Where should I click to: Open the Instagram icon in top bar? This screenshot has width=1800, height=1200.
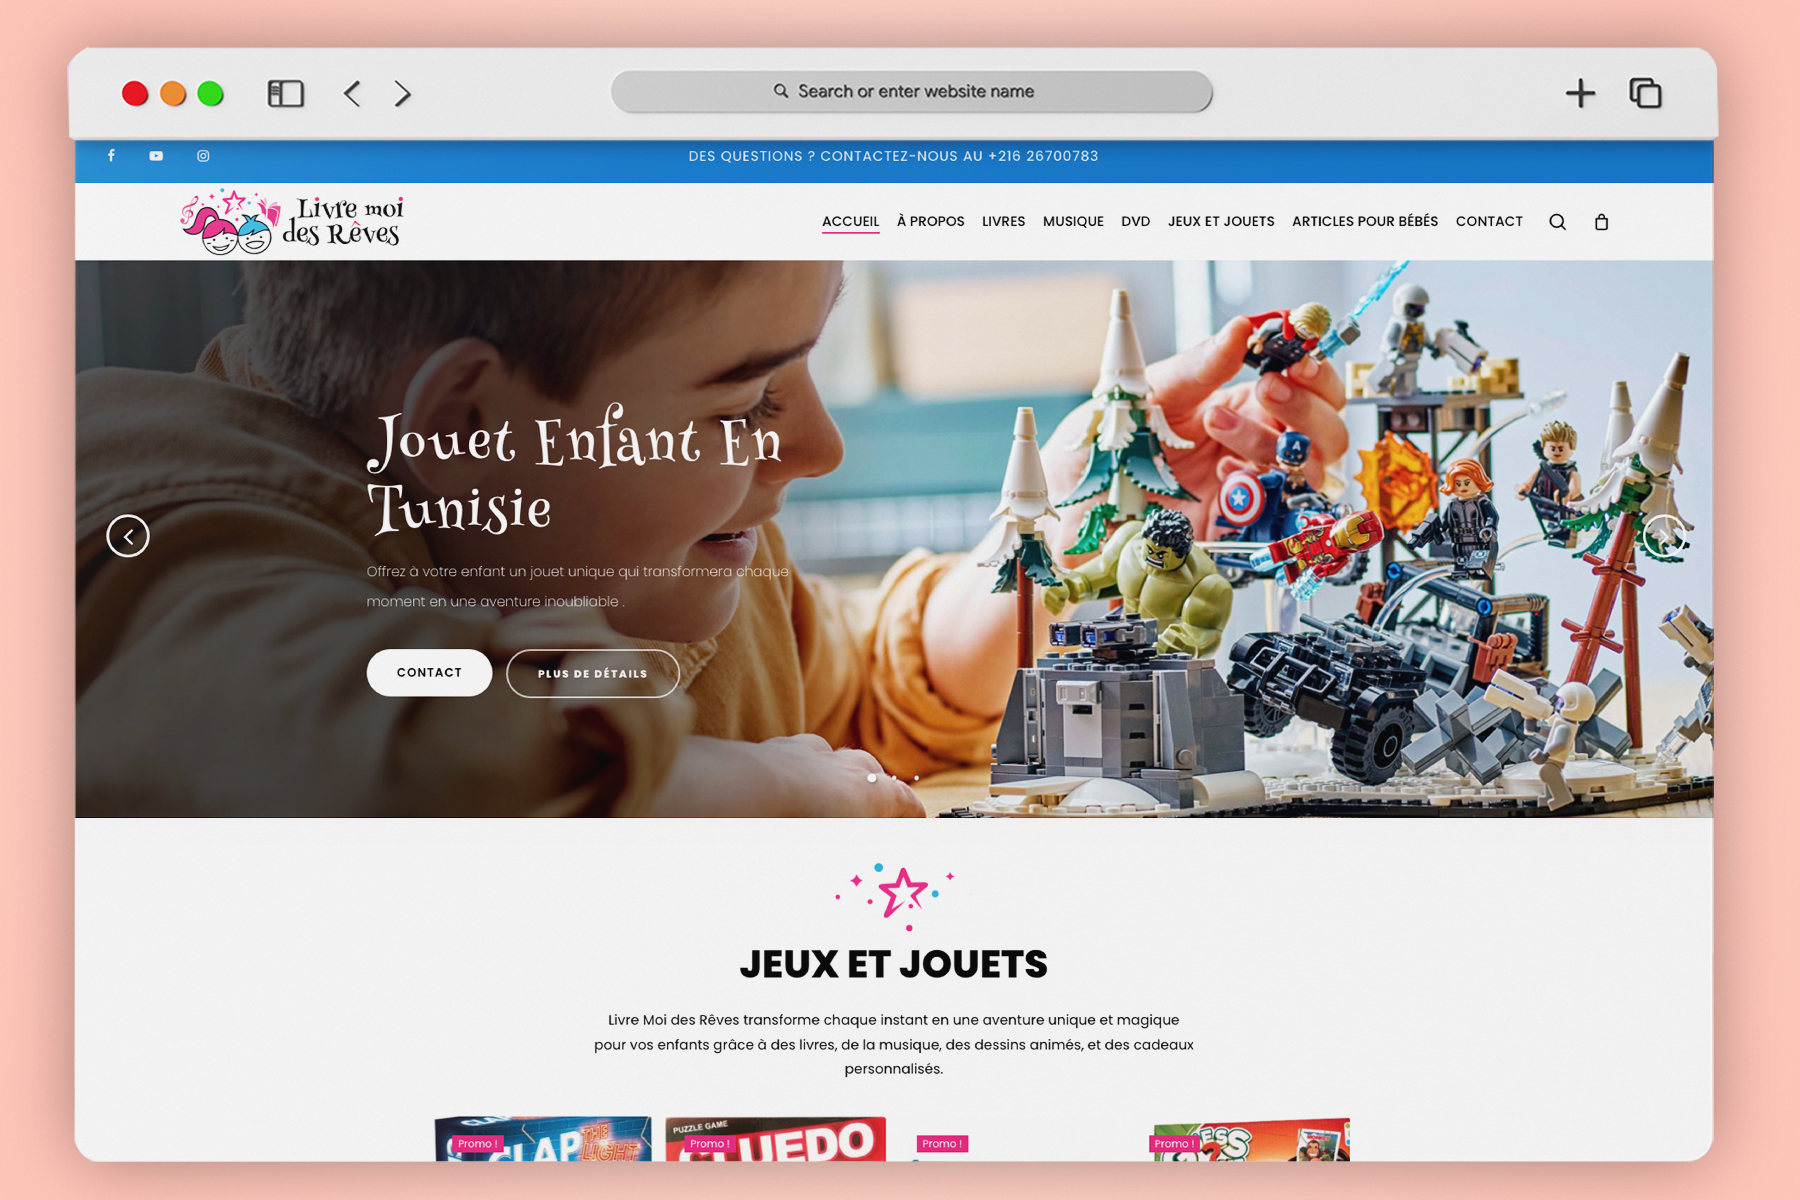(x=203, y=155)
